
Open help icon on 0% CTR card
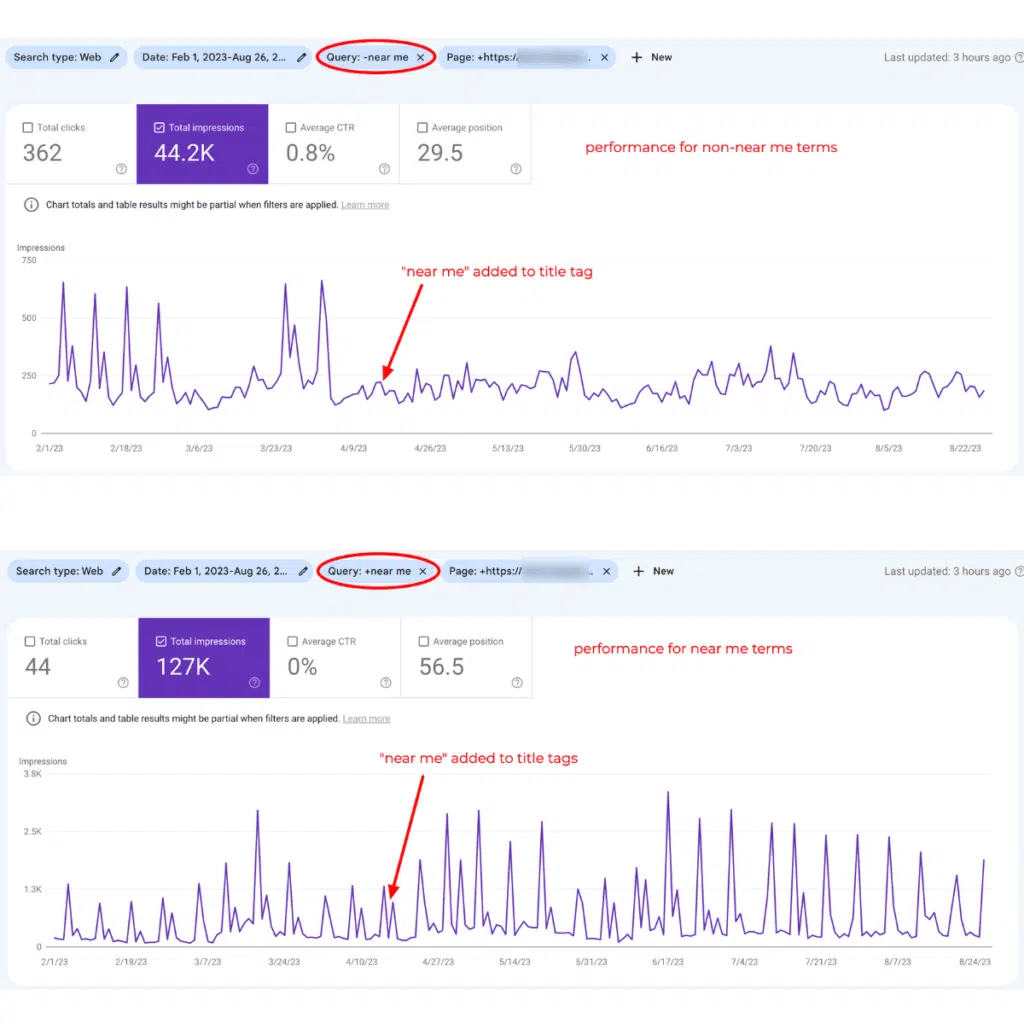386,682
